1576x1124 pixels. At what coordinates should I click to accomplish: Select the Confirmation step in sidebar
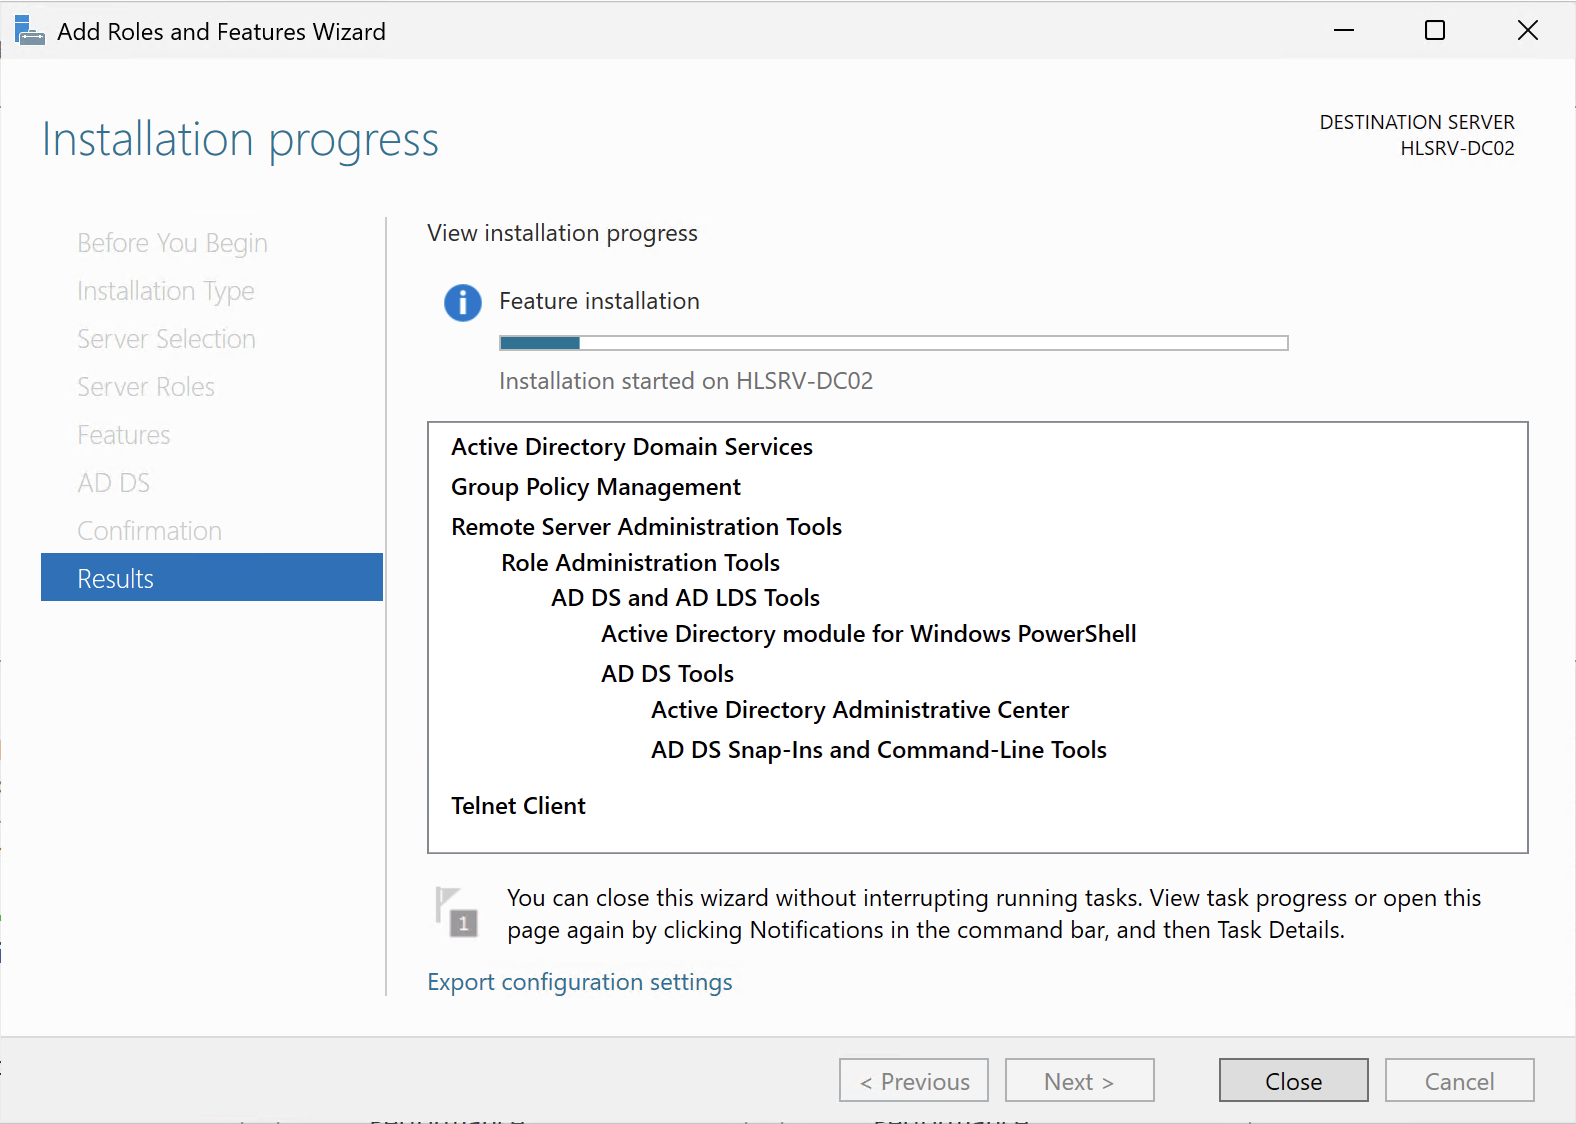[x=149, y=531]
